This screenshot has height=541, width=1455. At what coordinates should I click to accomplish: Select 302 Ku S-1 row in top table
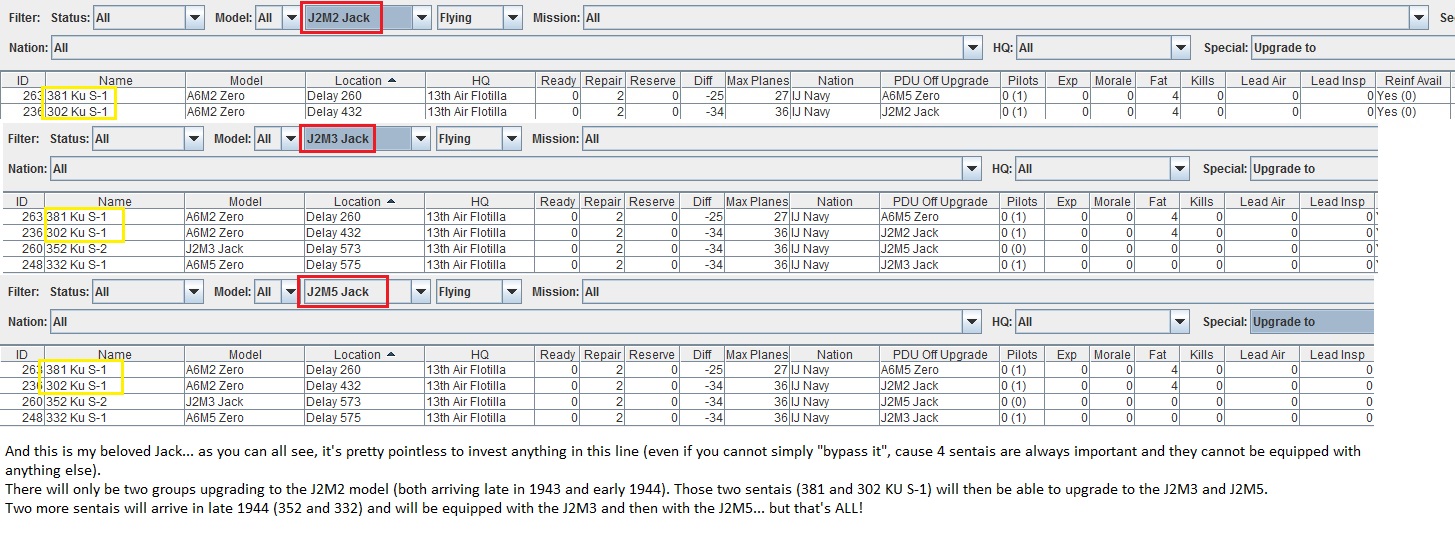[x=727, y=112]
